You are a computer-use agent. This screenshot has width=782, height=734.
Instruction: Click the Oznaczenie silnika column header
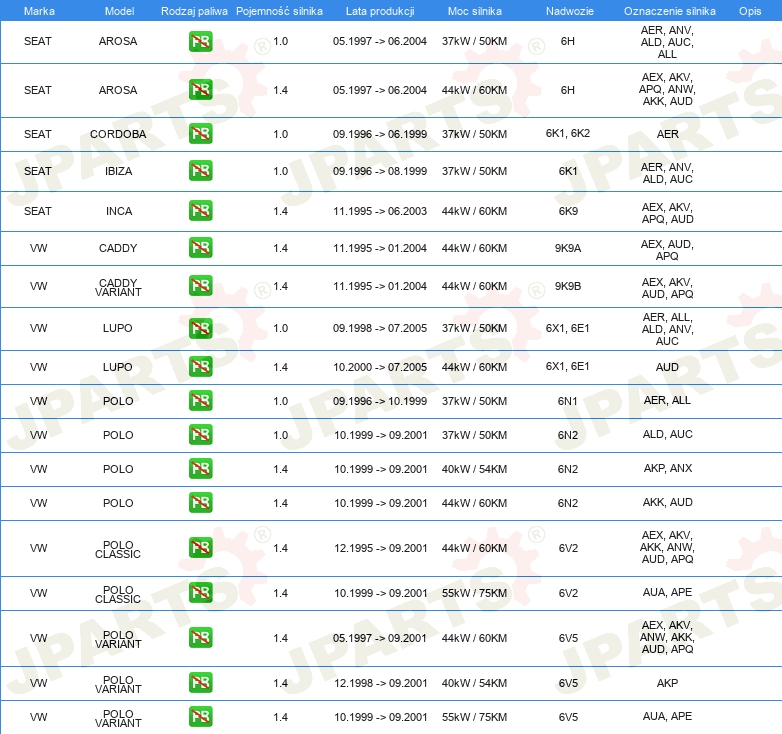[670, 11]
